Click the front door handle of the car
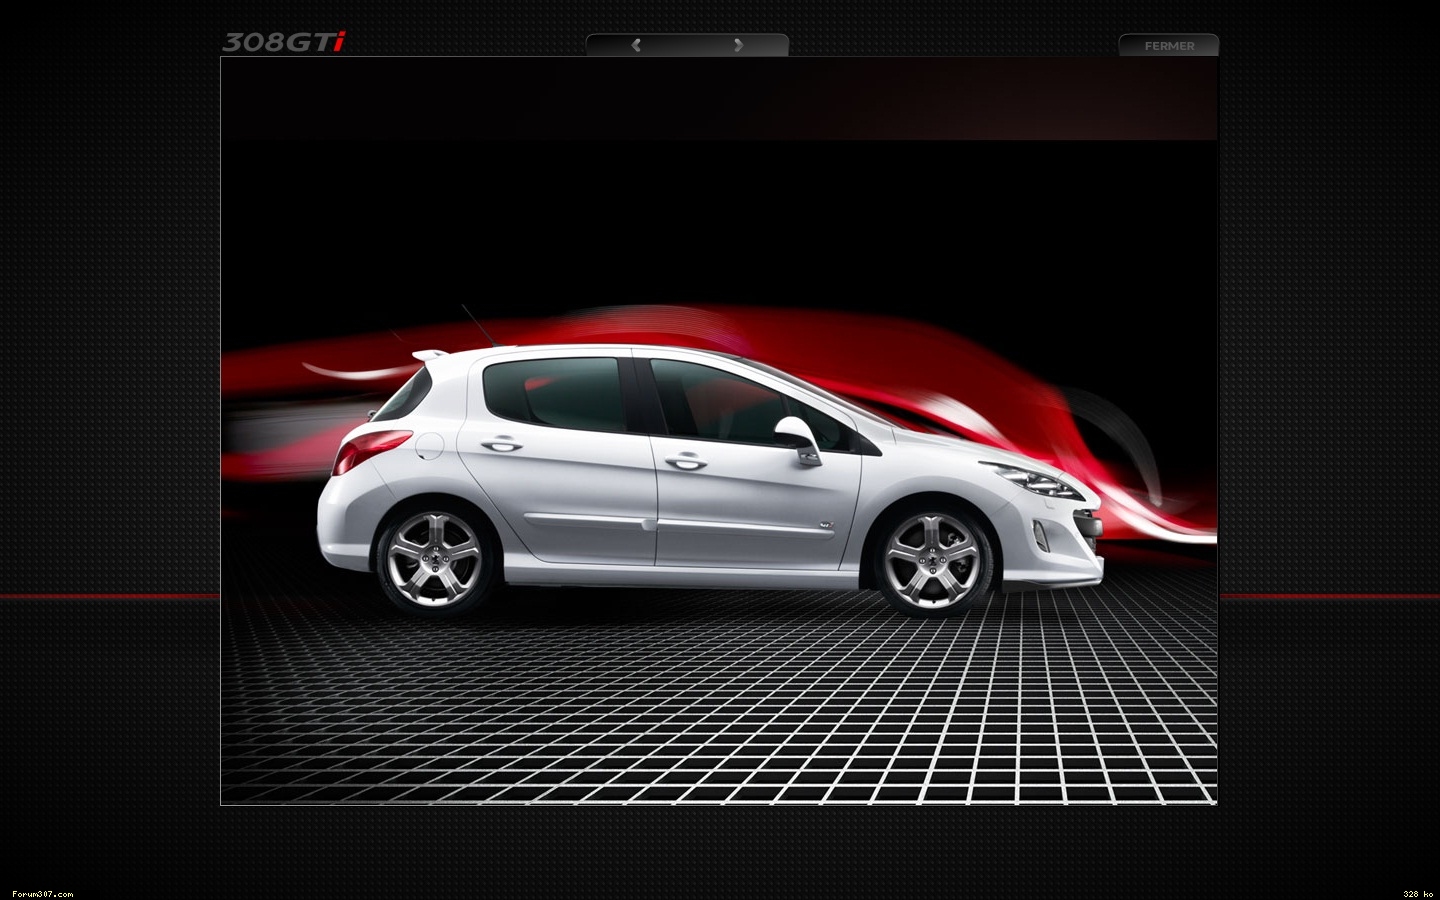The image size is (1440, 900). [x=686, y=460]
